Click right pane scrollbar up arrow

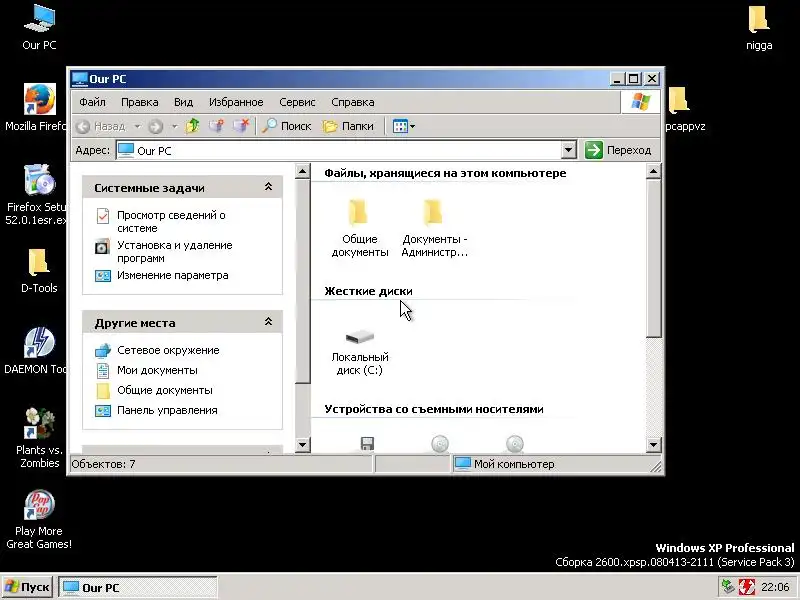pos(654,171)
